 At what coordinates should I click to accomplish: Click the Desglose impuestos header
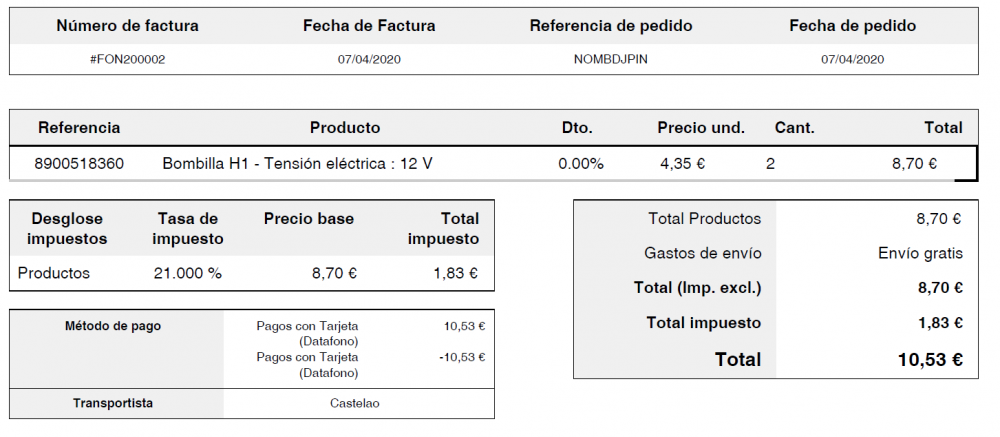tap(67, 229)
